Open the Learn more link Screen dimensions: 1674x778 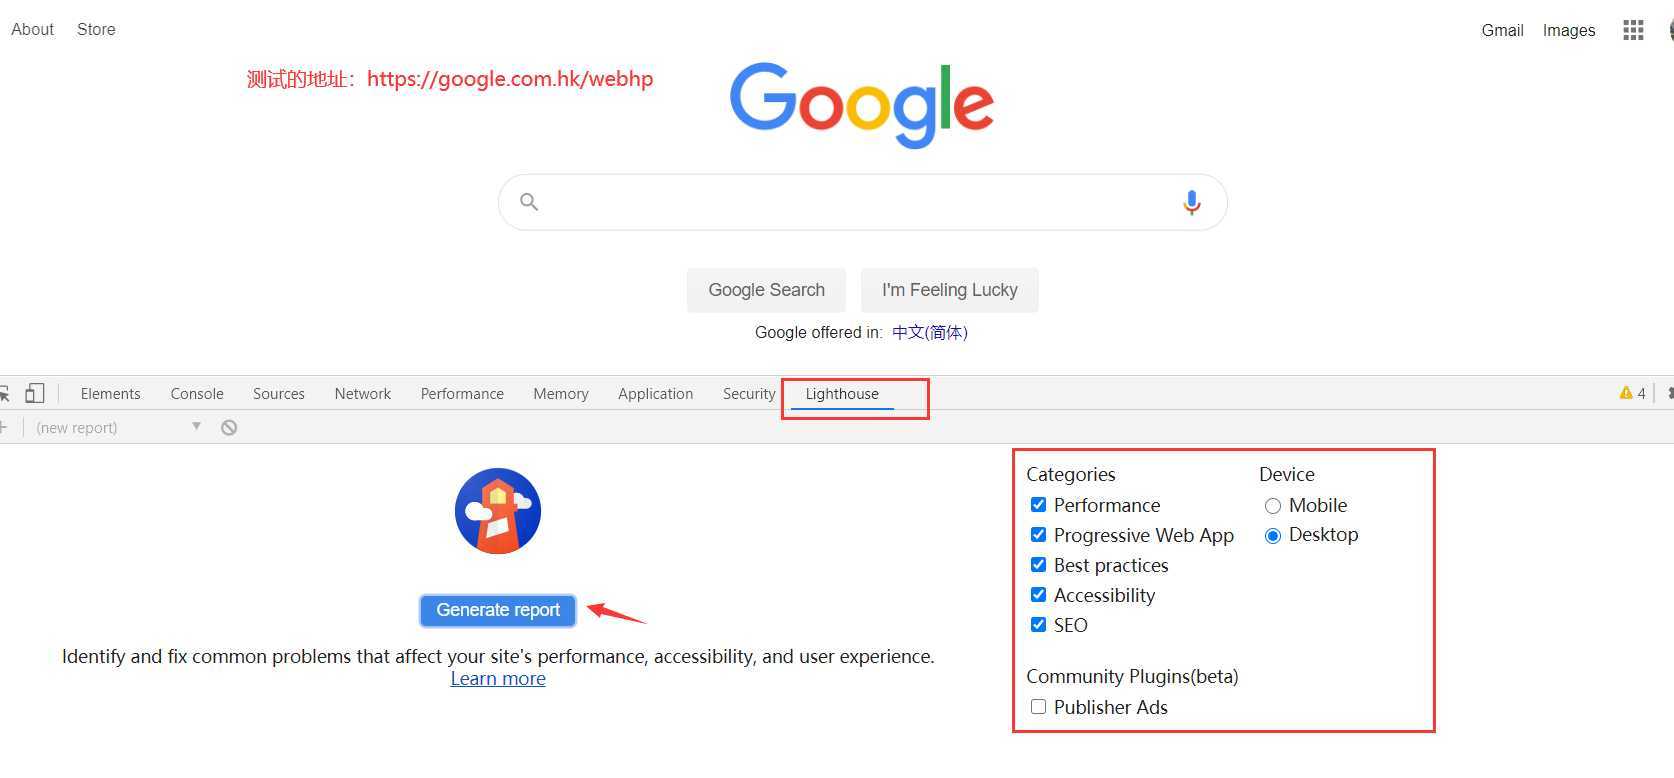tap(498, 679)
